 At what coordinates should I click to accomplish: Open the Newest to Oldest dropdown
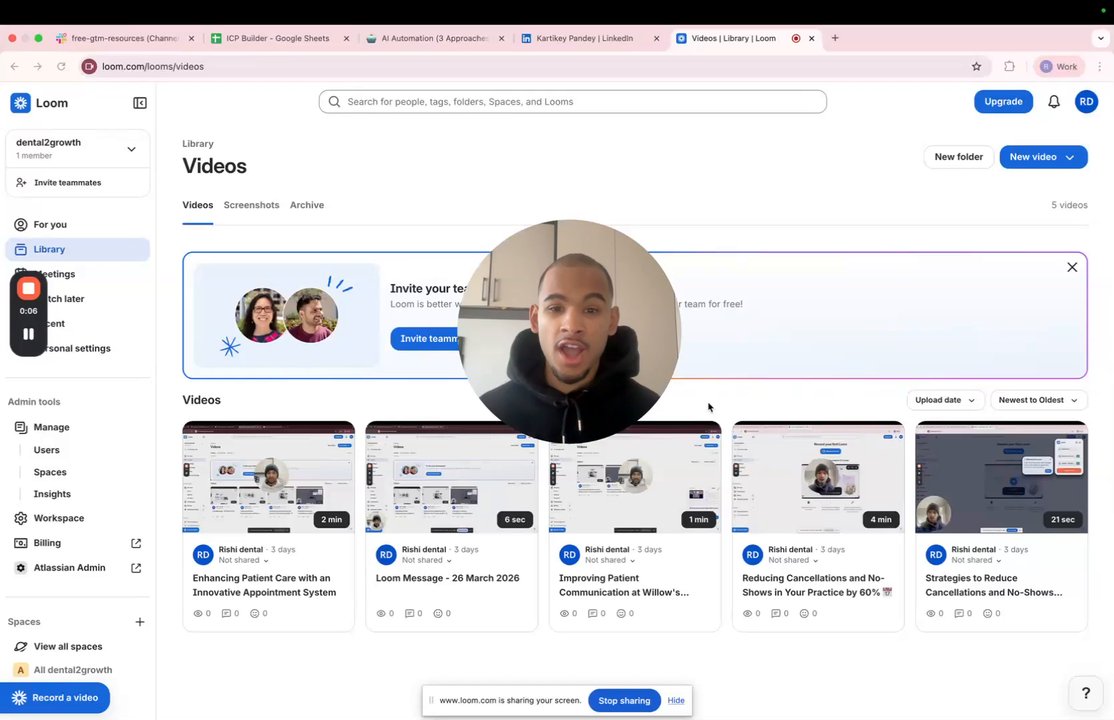pos(1039,400)
